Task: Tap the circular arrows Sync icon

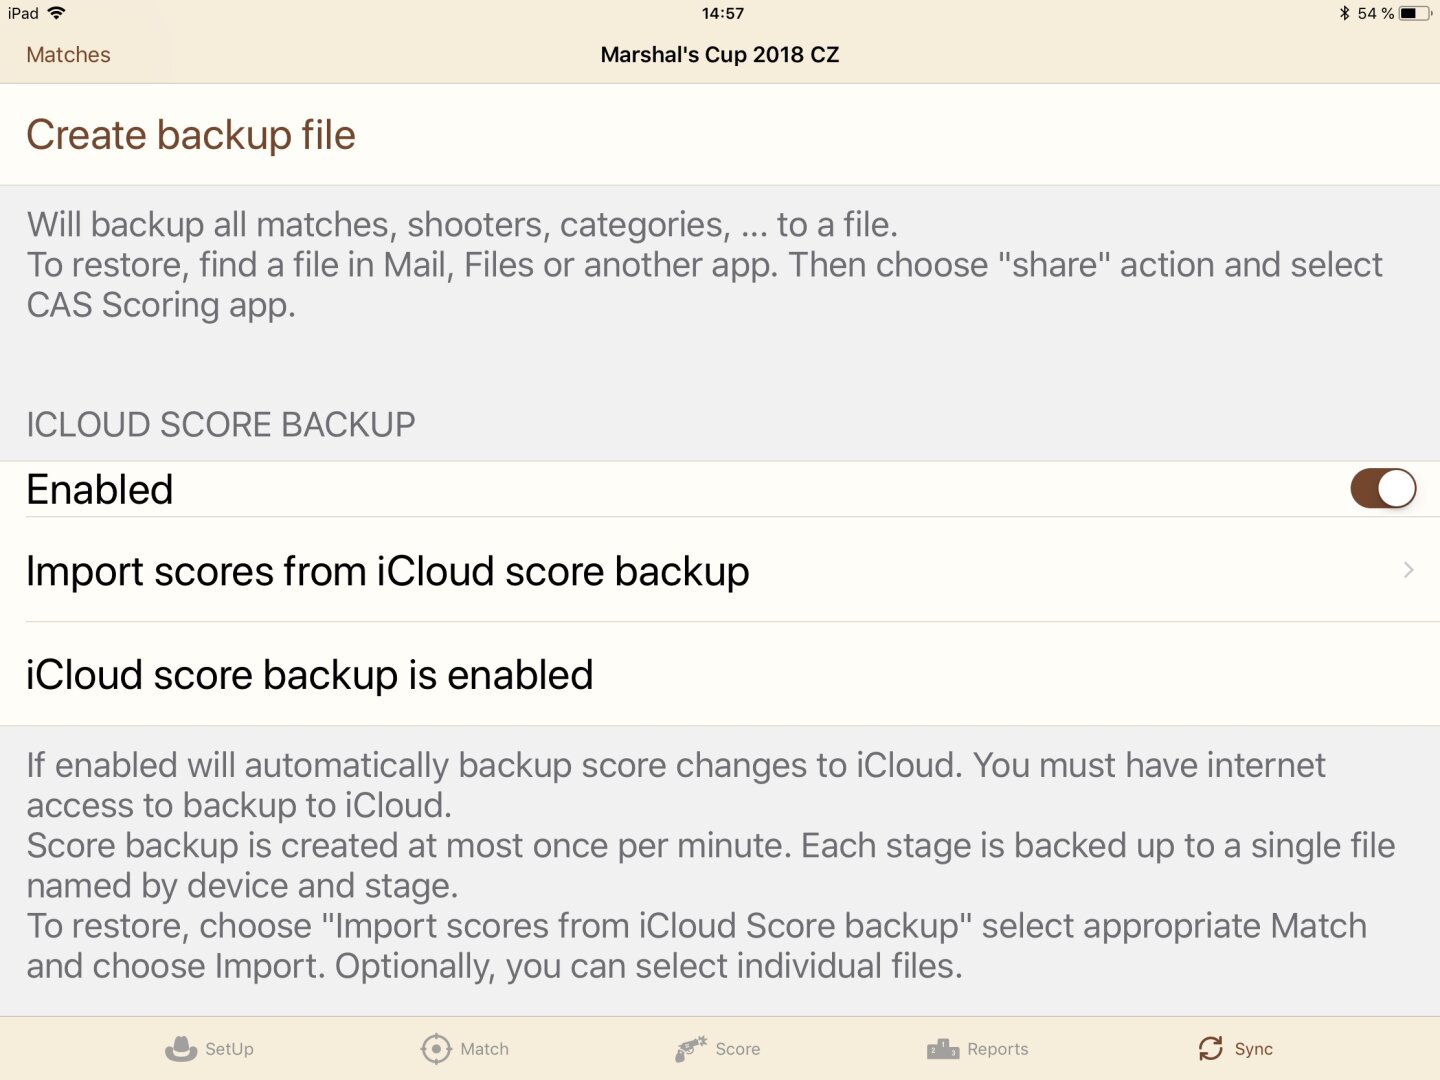Action: (x=1211, y=1048)
